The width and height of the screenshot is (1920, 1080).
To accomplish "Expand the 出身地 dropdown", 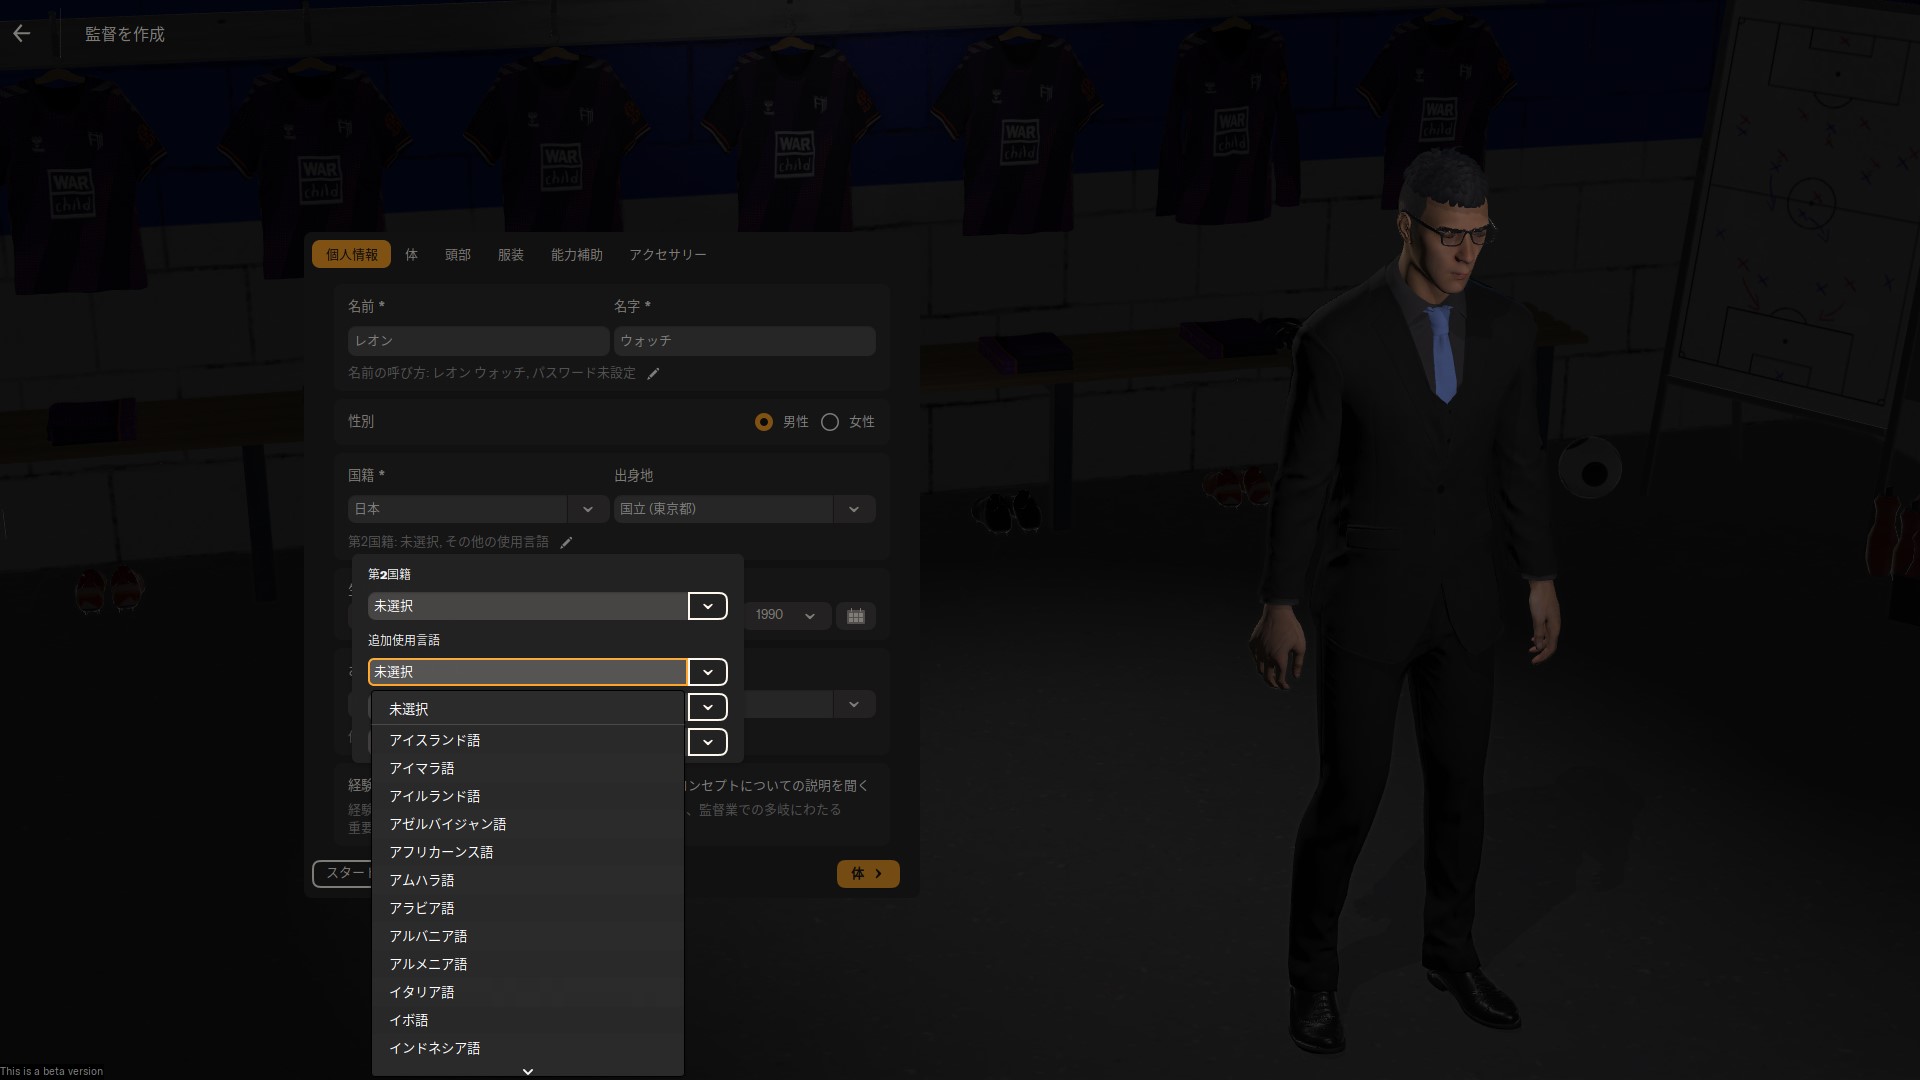I will [x=853, y=509].
